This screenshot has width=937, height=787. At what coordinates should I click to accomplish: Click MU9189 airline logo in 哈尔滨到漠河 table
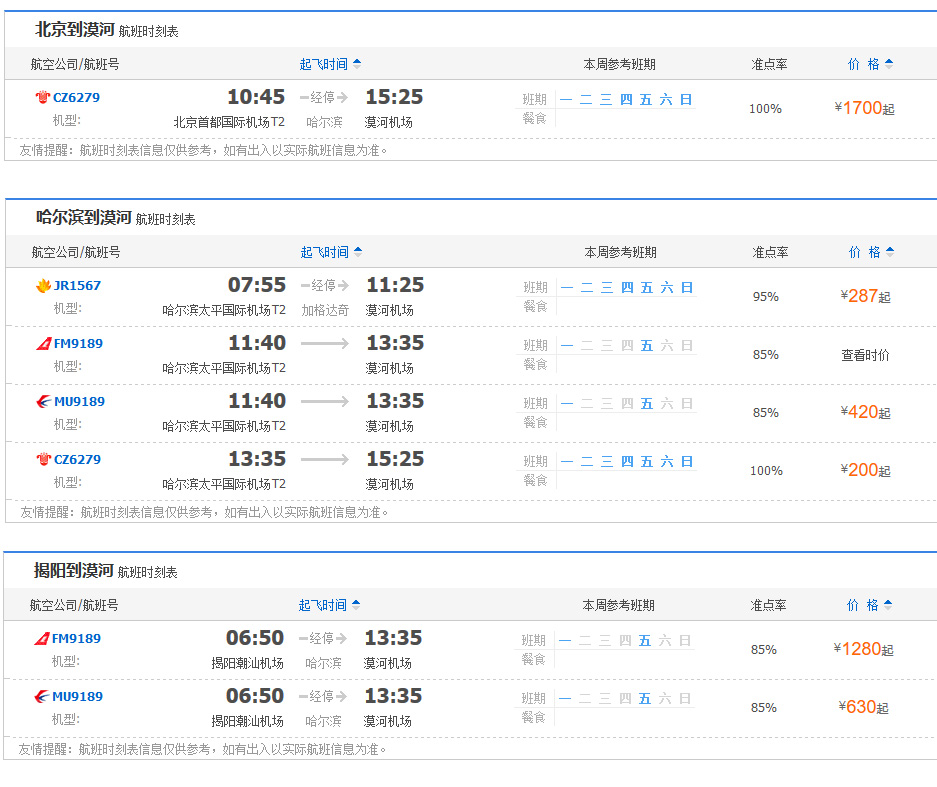pyautogui.click(x=43, y=401)
